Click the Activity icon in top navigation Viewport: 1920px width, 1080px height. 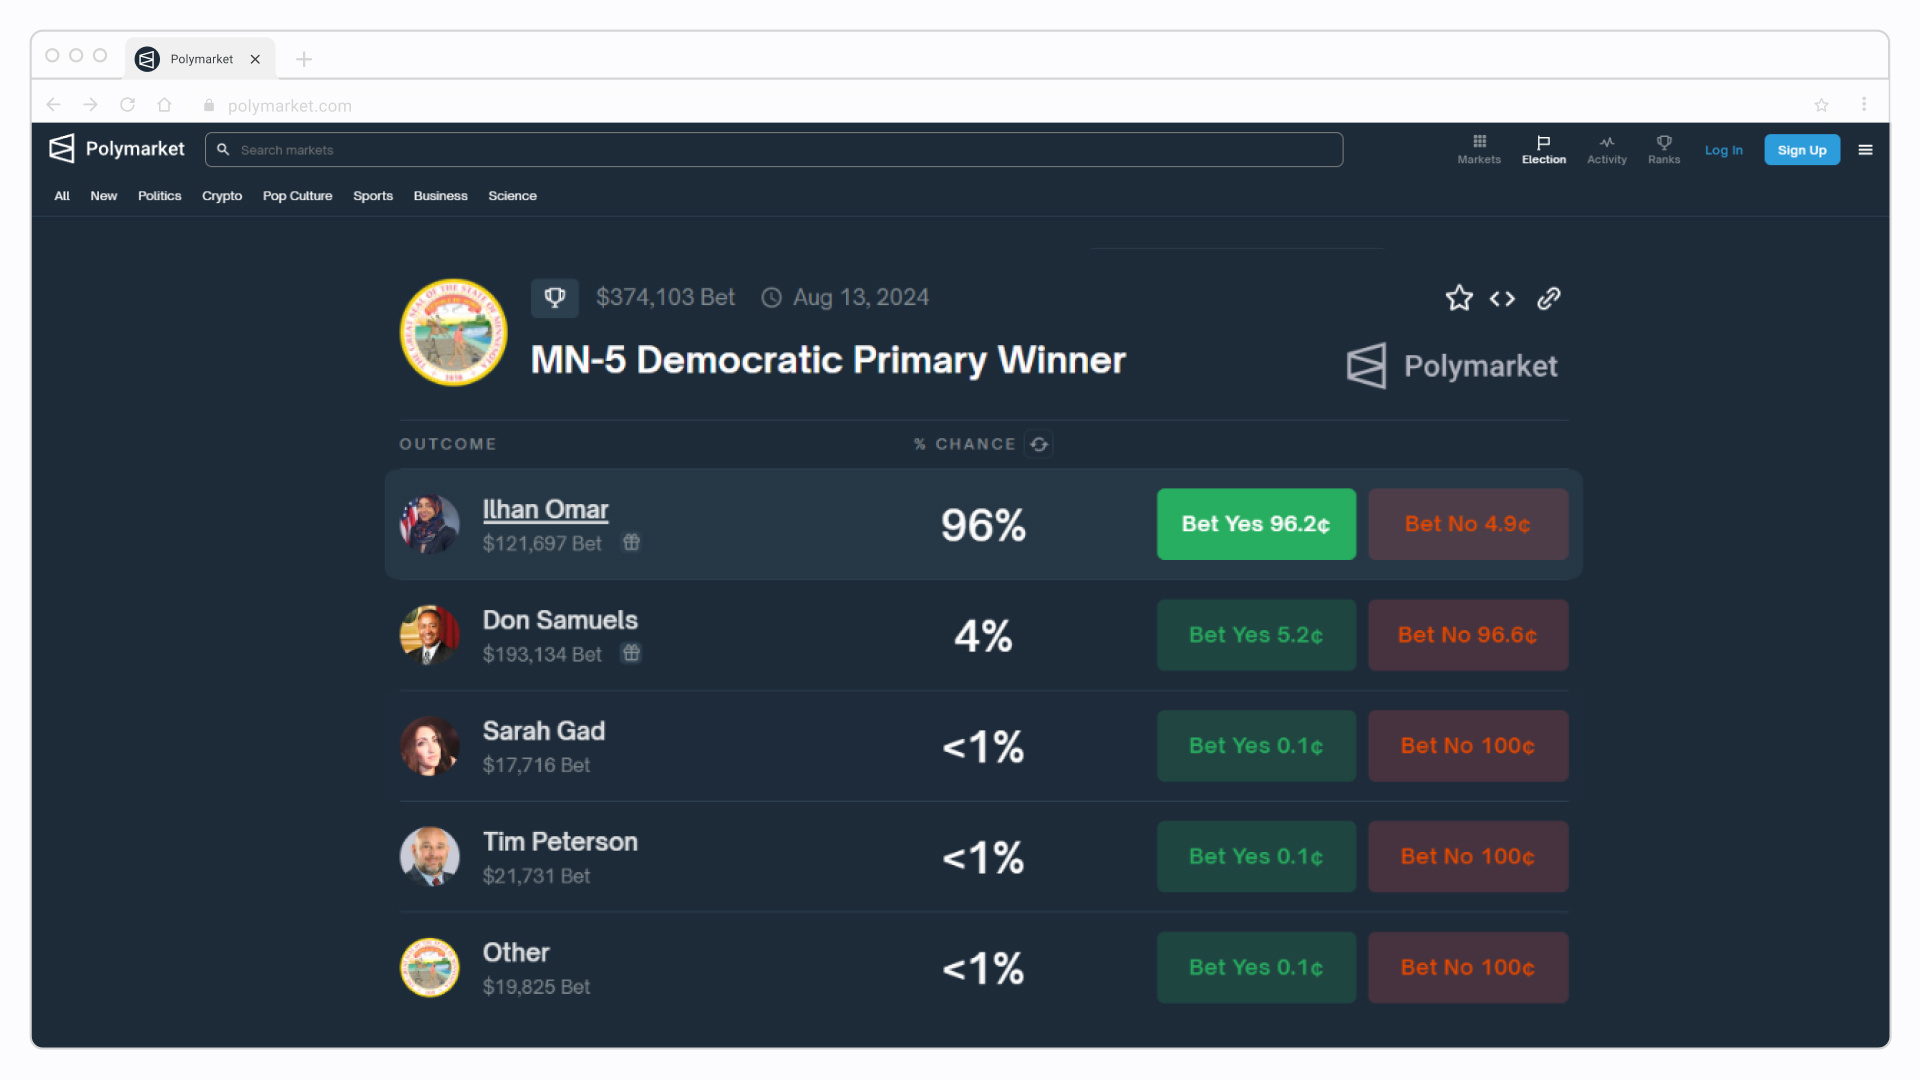click(x=1606, y=149)
